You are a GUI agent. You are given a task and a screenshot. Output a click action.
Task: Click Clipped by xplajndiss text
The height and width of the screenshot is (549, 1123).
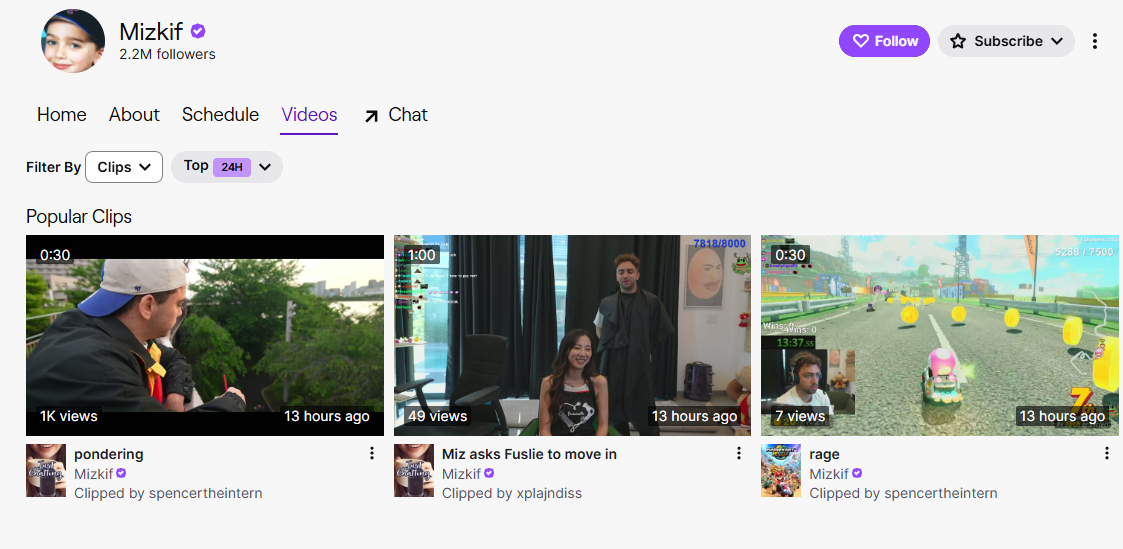tap(512, 493)
